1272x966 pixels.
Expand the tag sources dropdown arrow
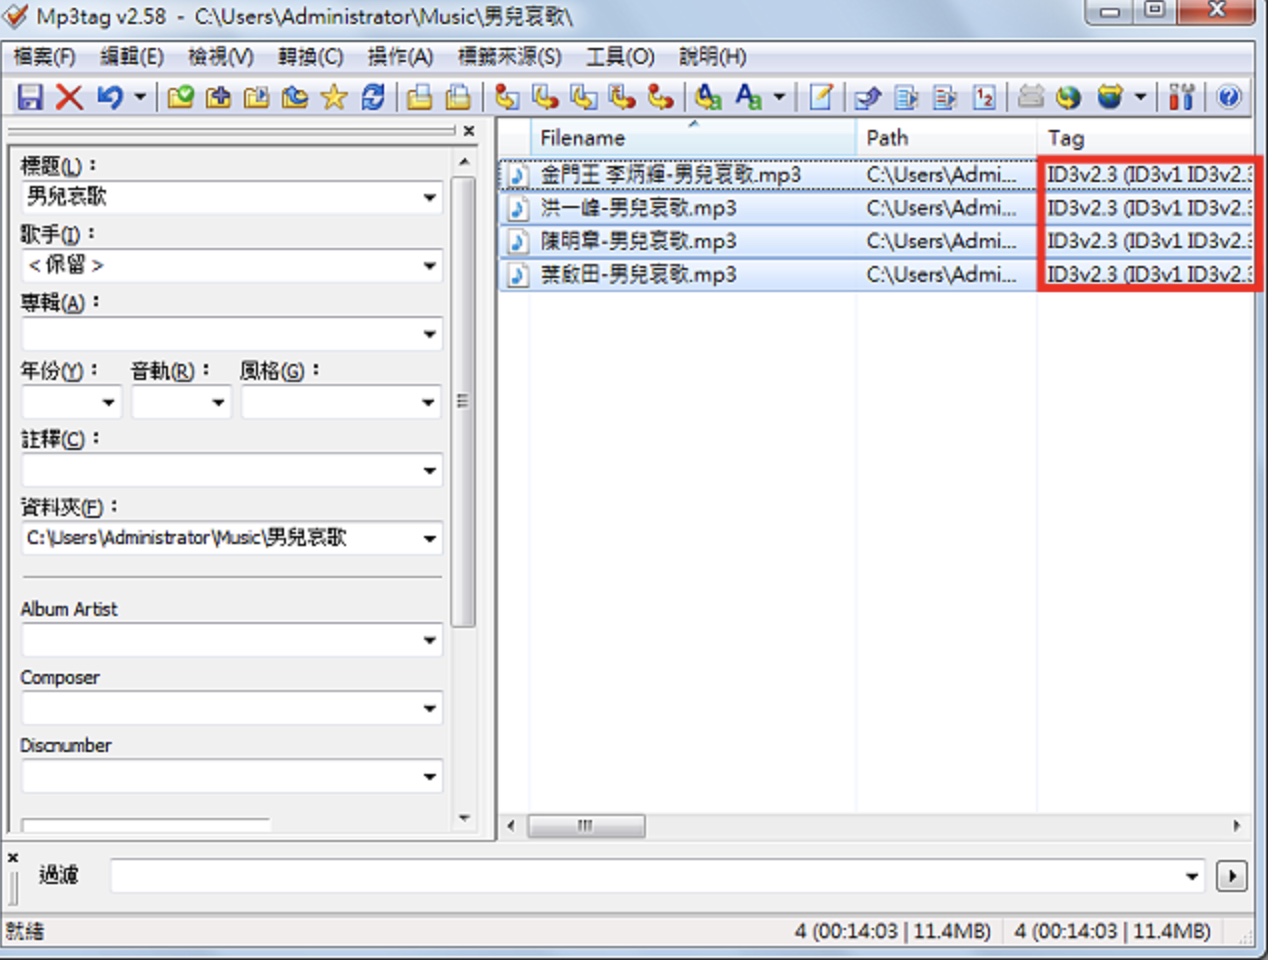click(x=1140, y=97)
